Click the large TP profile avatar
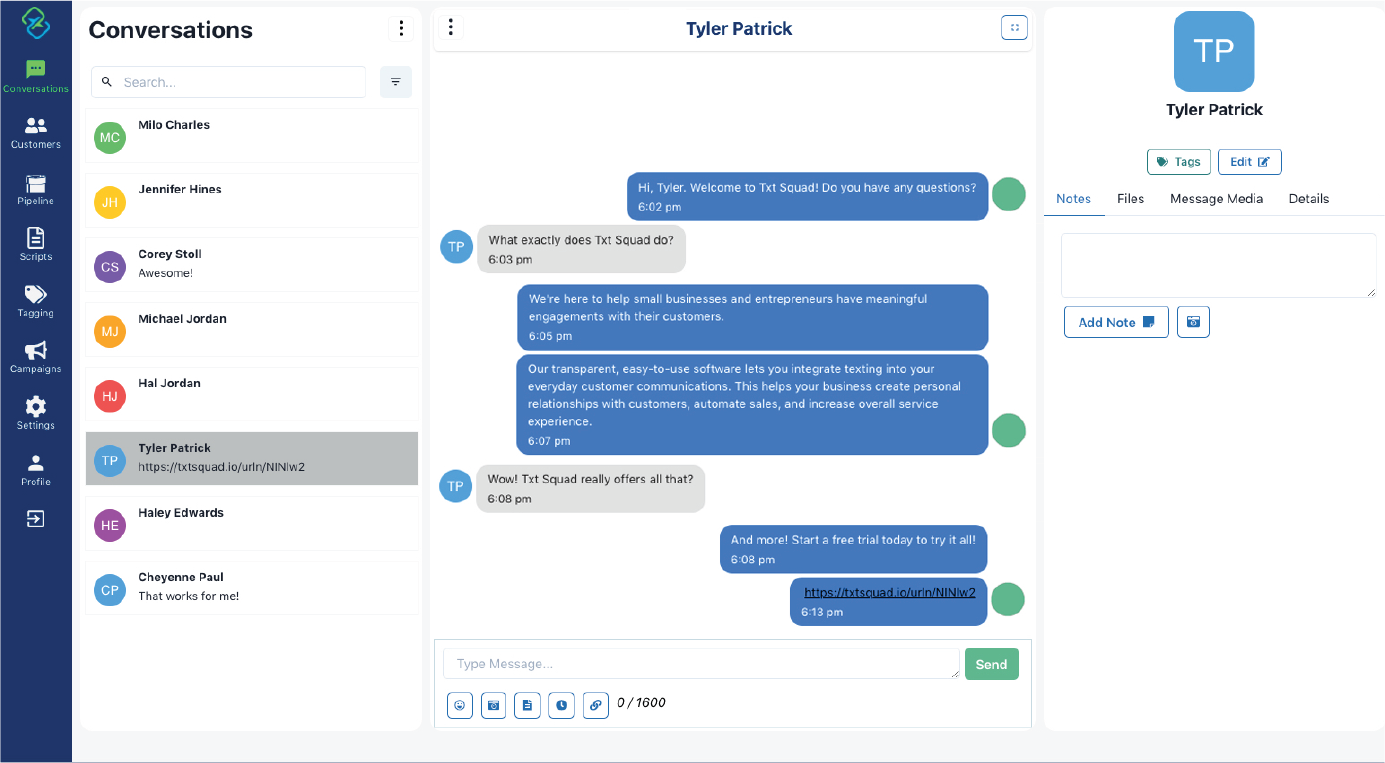This screenshot has width=1385, height=763. 1214,52
